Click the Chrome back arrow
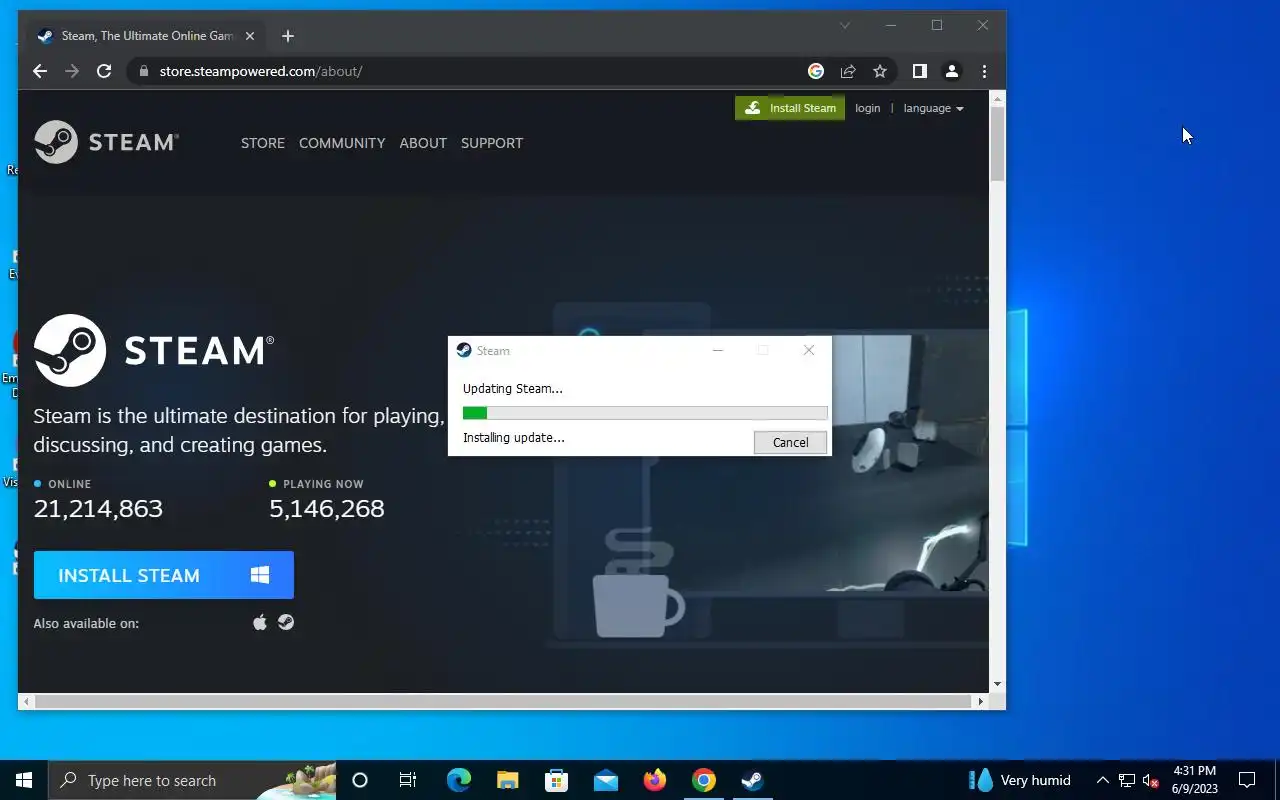 [x=40, y=71]
